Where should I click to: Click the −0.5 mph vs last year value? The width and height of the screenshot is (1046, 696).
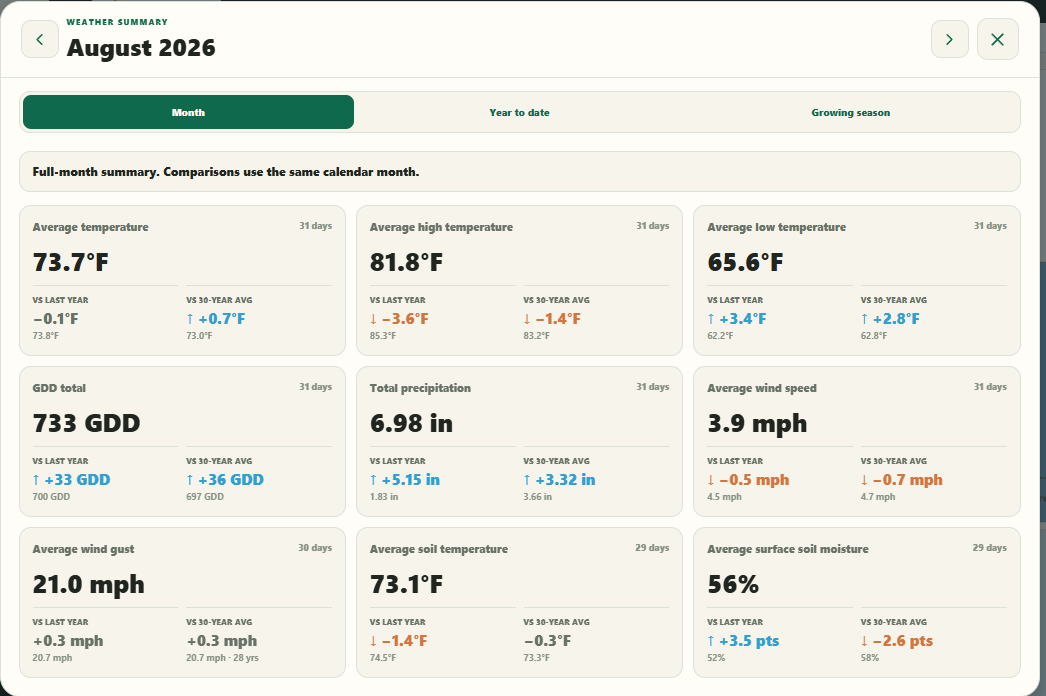pyautogui.click(x=748, y=480)
